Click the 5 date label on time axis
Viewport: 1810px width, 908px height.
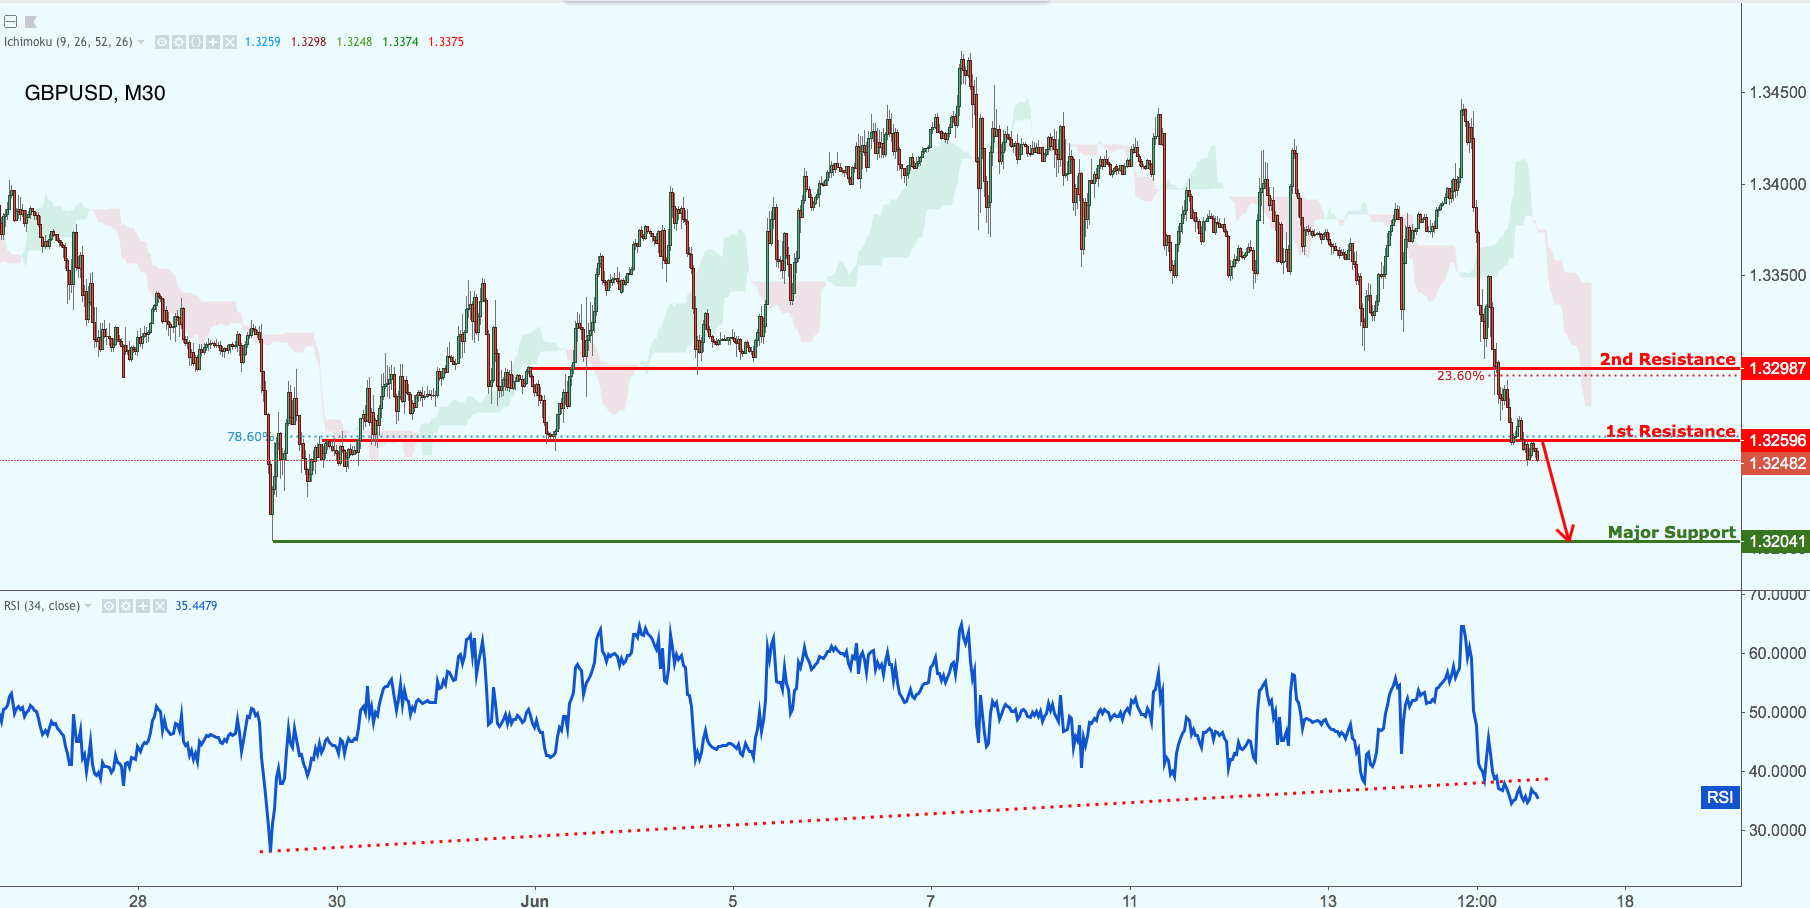[733, 901]
